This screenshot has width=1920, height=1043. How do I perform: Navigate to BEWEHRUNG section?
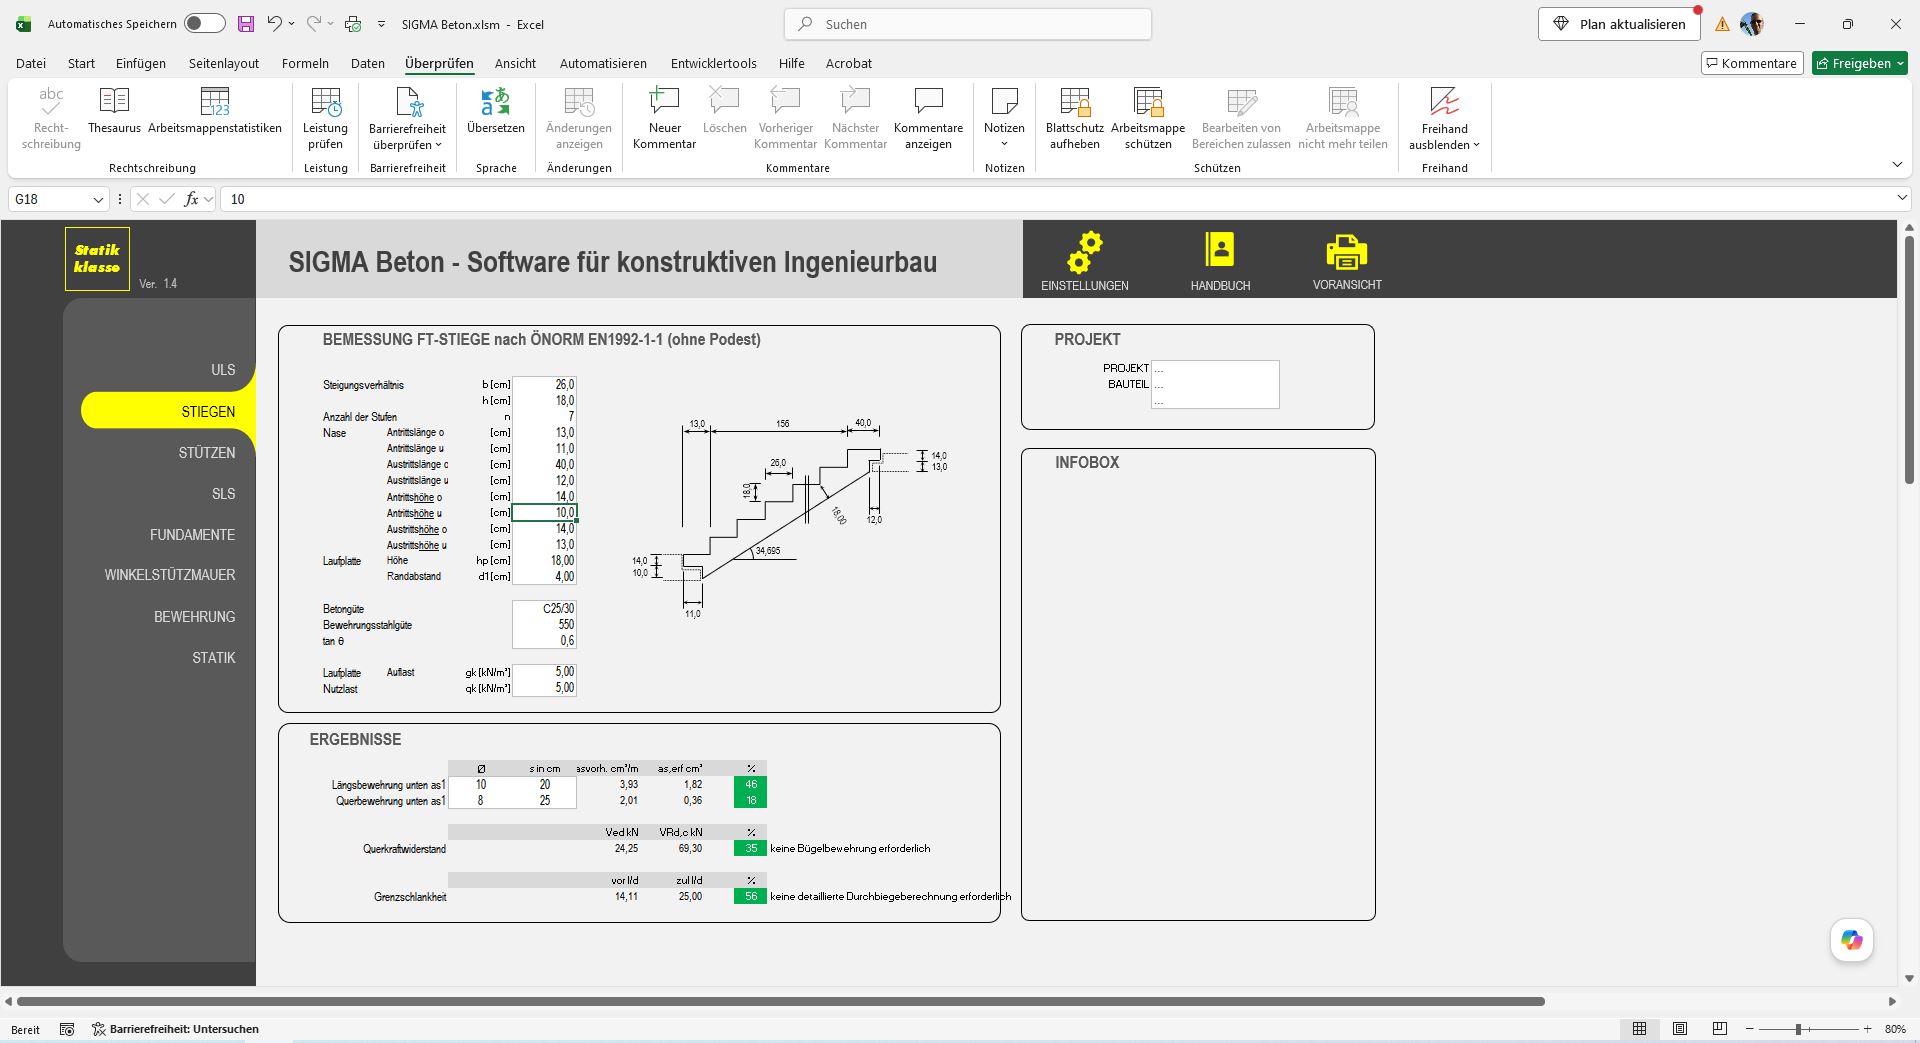pos(194,617)
